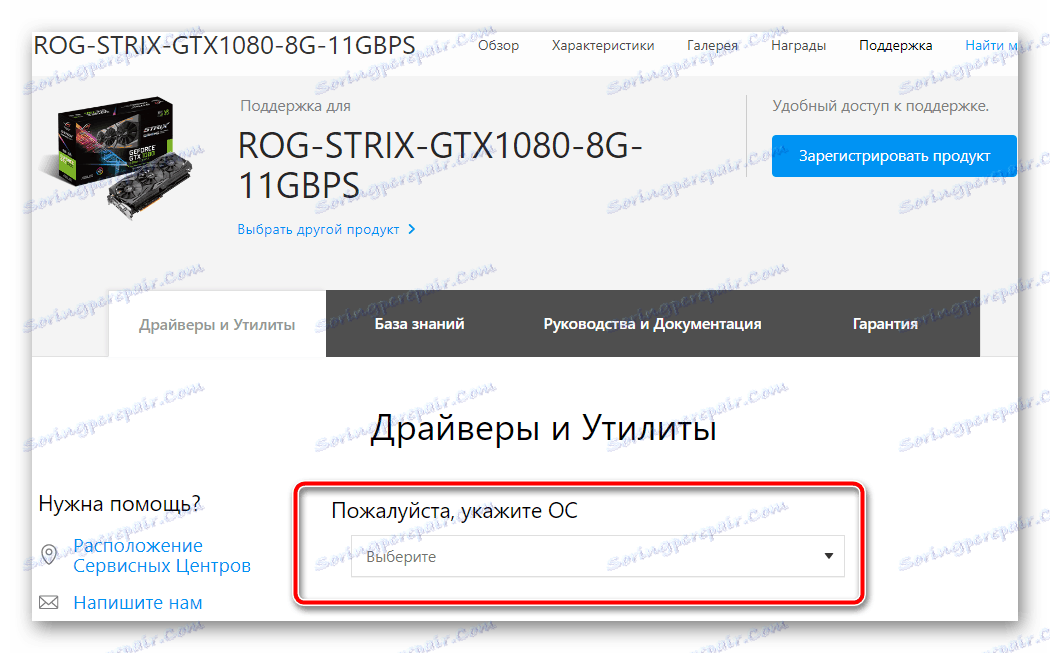The height and width of the screenshot is (653, 1050).
Task: Open Выбрать другой продукт selector
Action: [318, 229]
